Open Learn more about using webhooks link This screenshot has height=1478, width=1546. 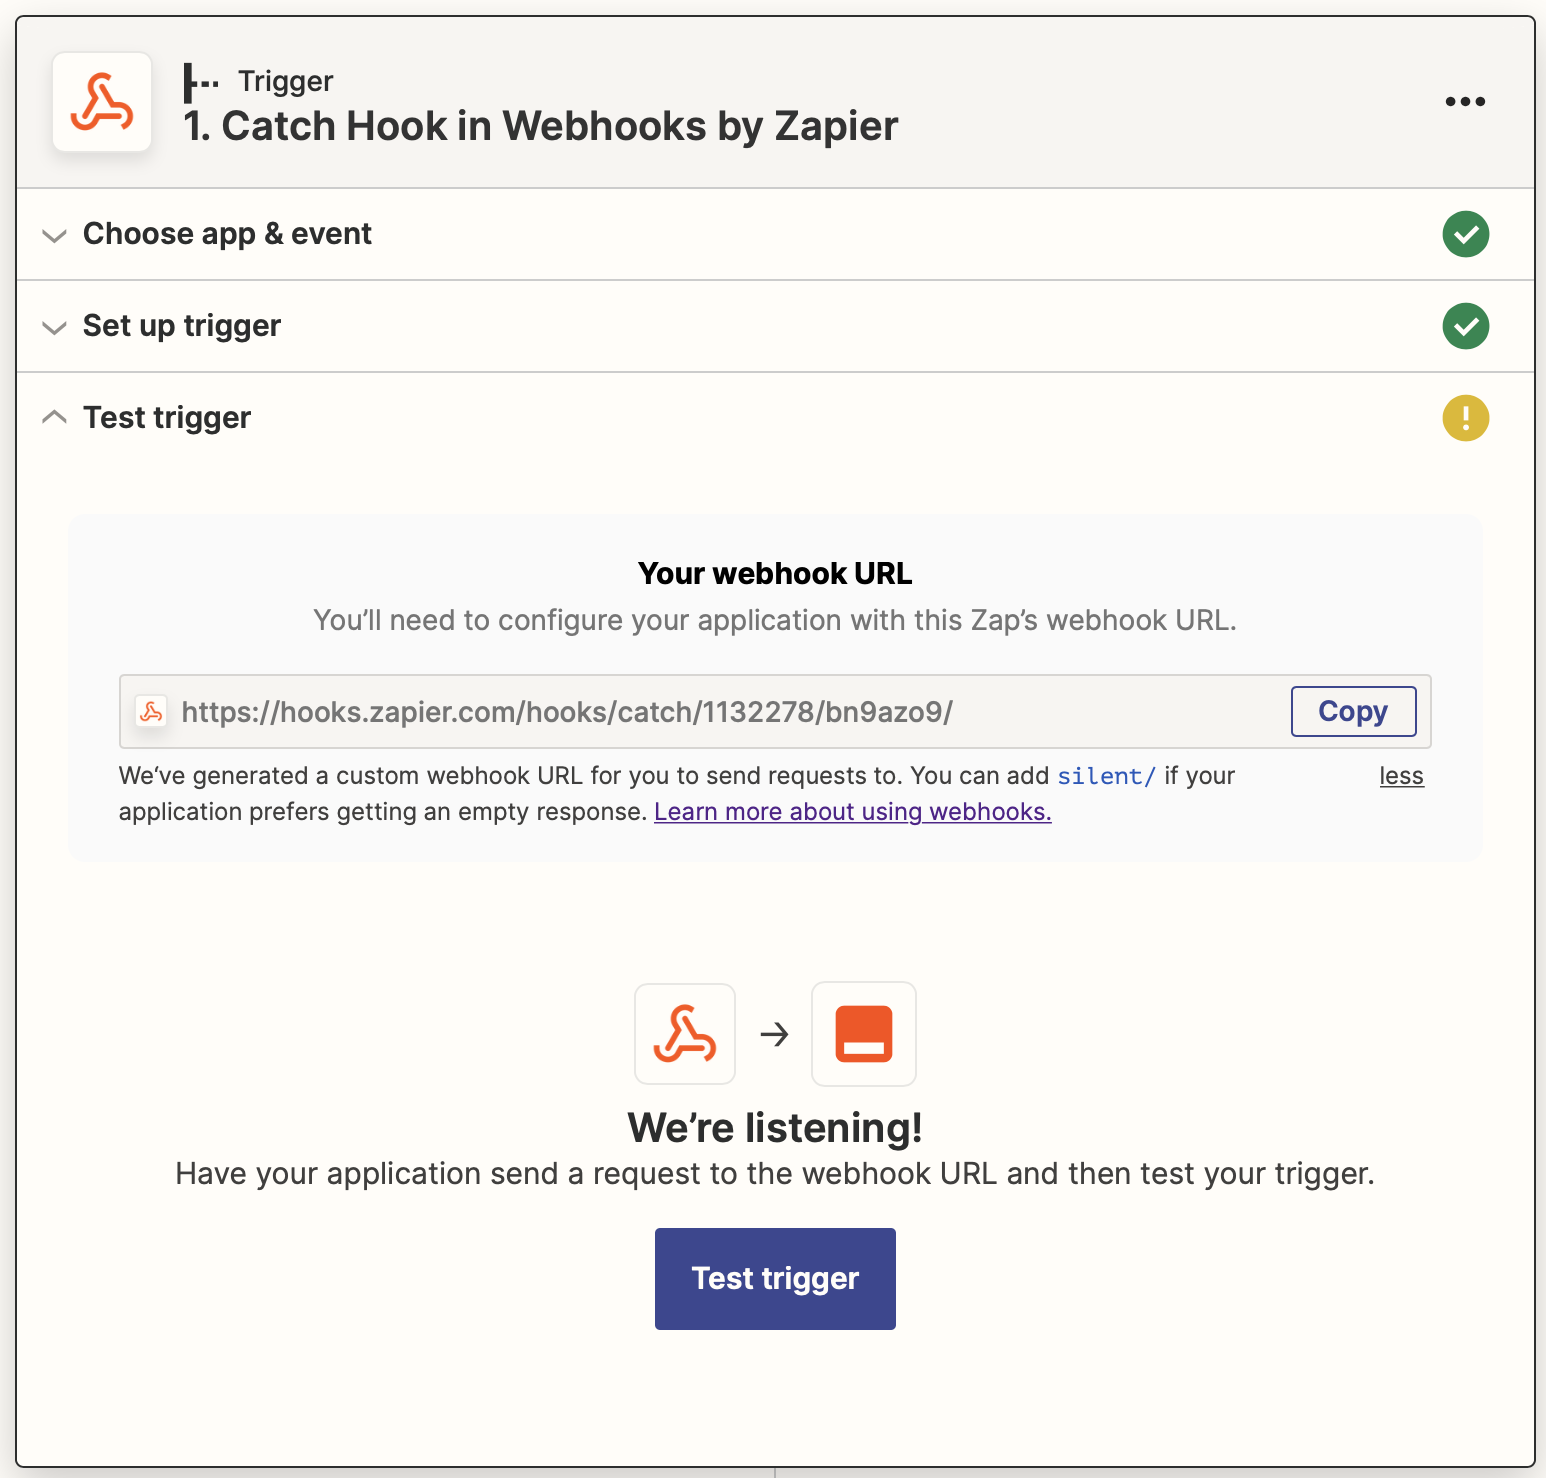(x=852, y=811)
